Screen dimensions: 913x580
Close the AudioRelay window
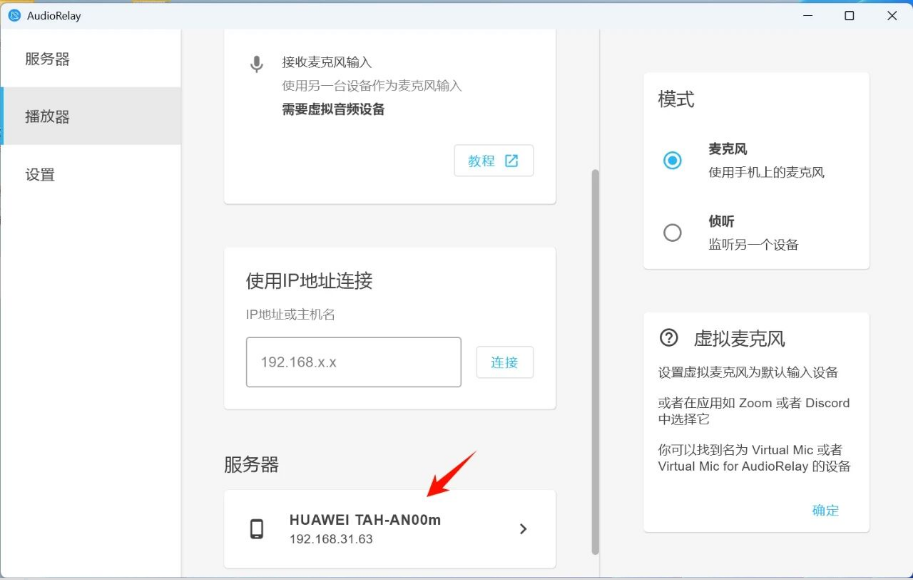(x=892, y=16)
